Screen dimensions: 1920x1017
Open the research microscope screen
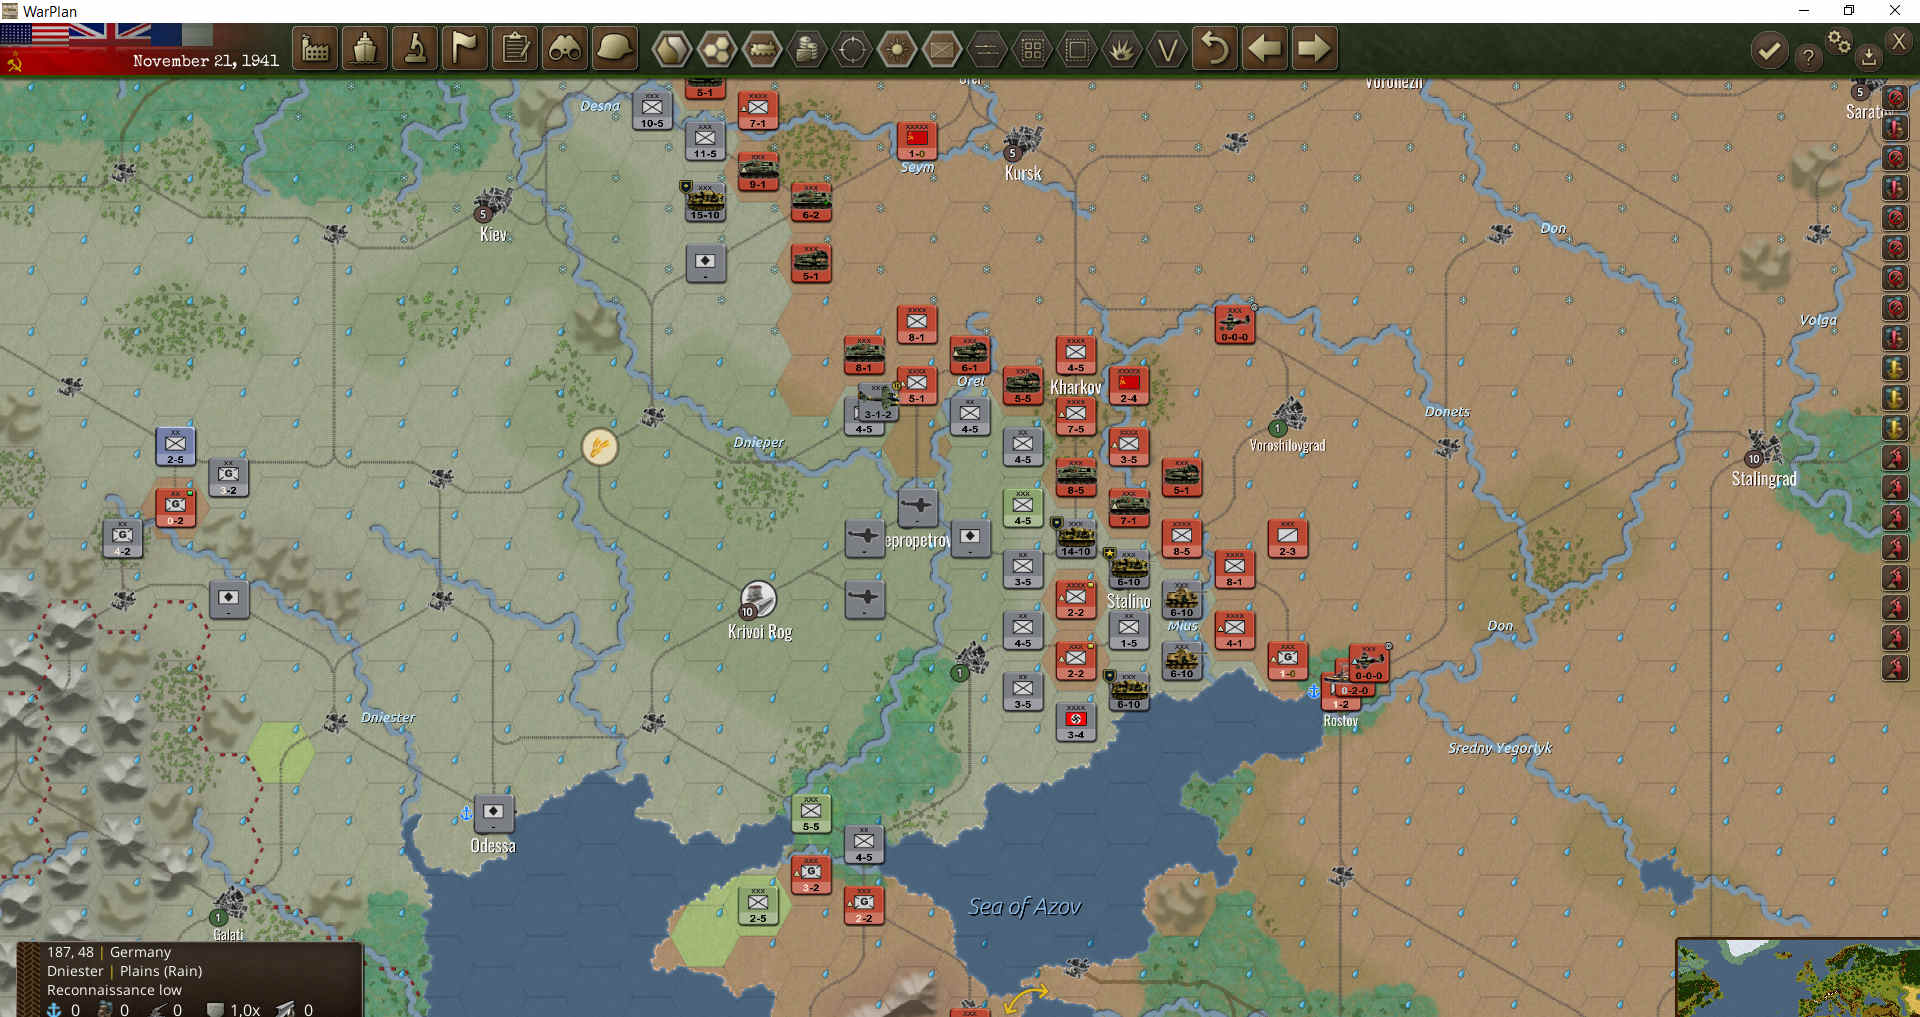point(415,48)
